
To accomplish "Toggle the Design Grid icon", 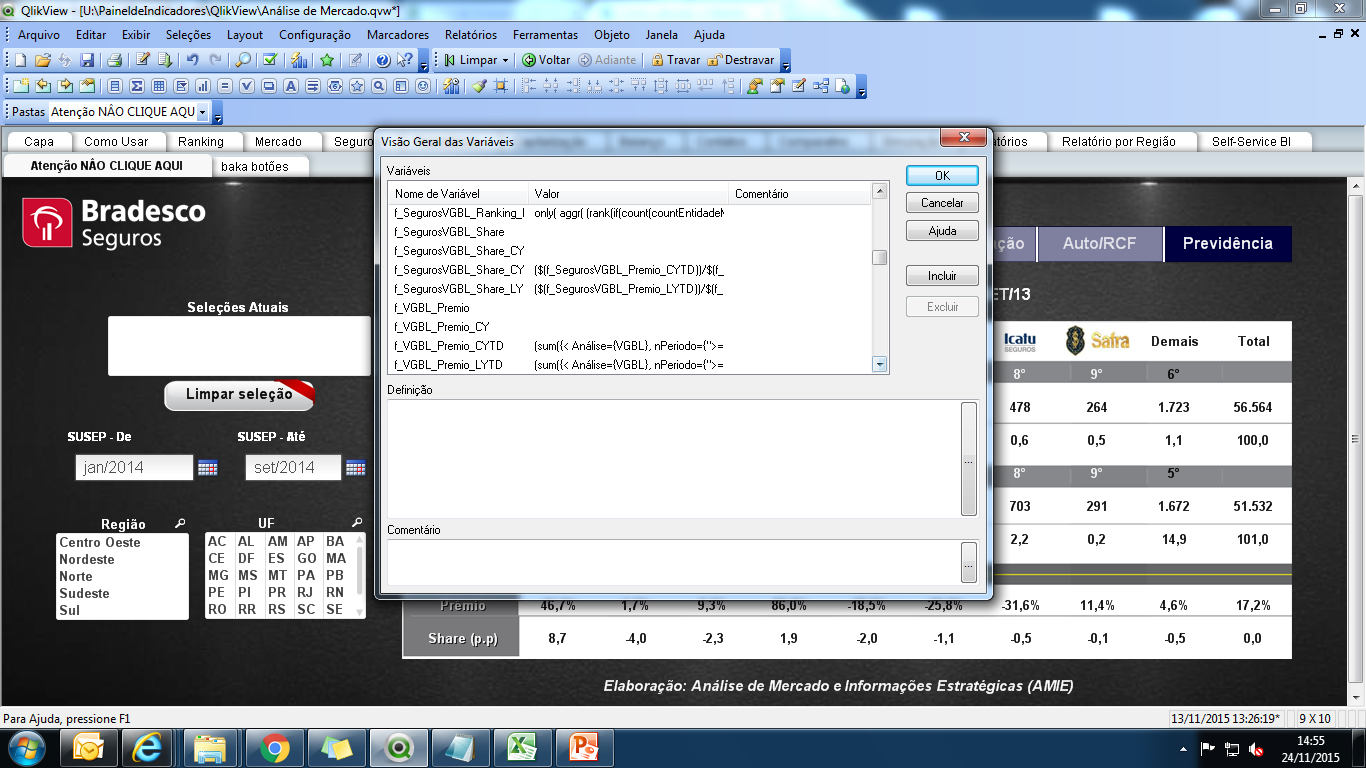I will (501, 86).
